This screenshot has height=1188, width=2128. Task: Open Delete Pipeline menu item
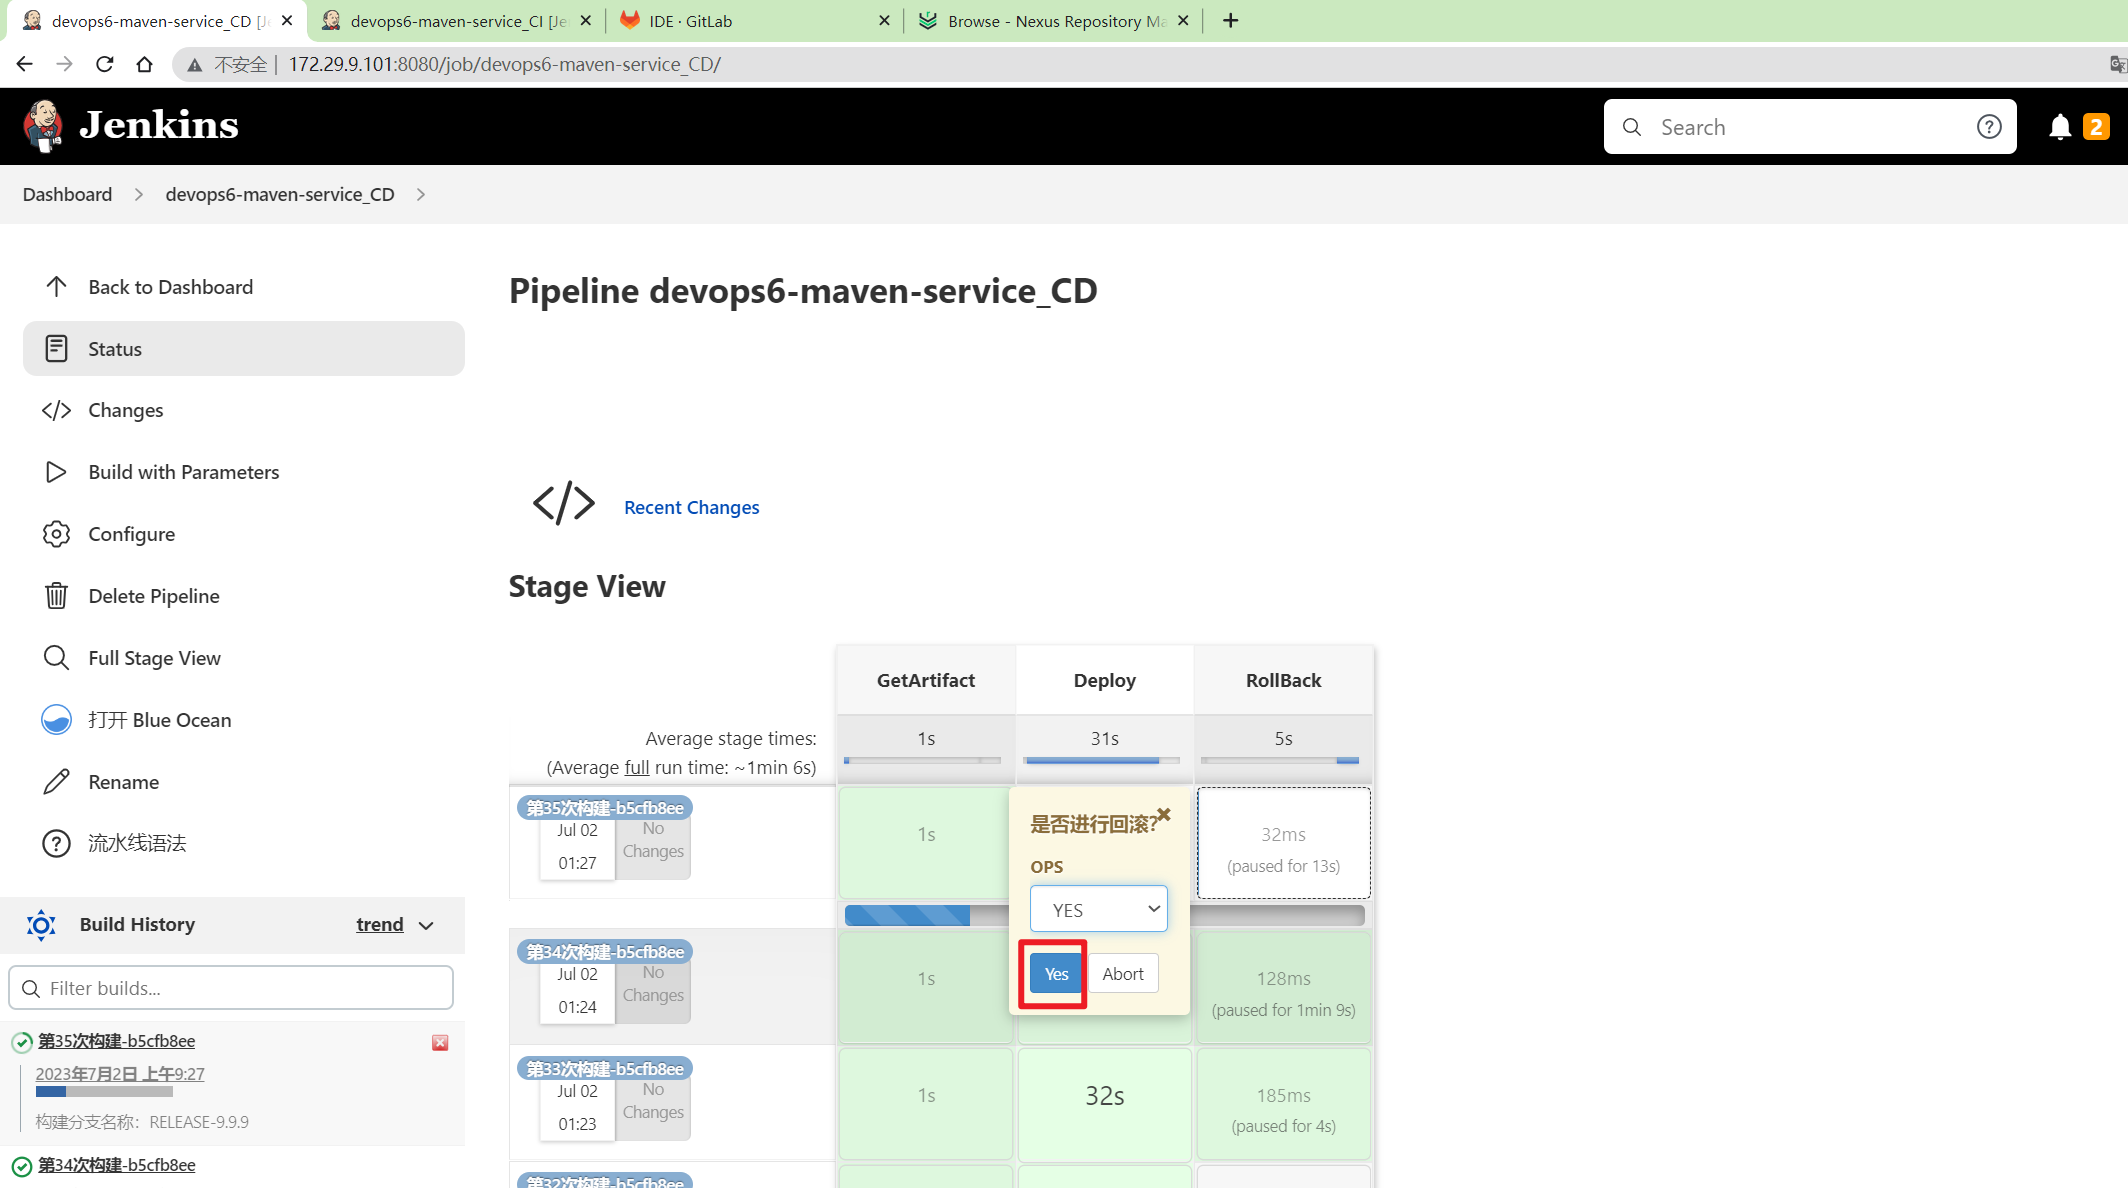(154, 596)
